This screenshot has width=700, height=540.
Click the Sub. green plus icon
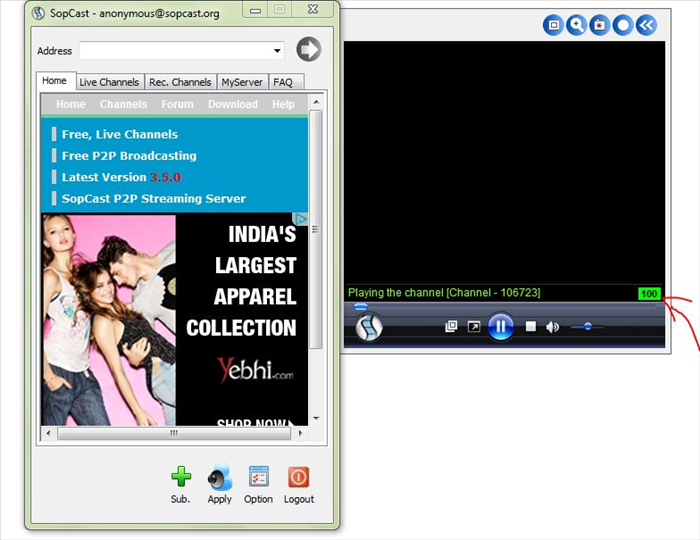coord(181,477)
